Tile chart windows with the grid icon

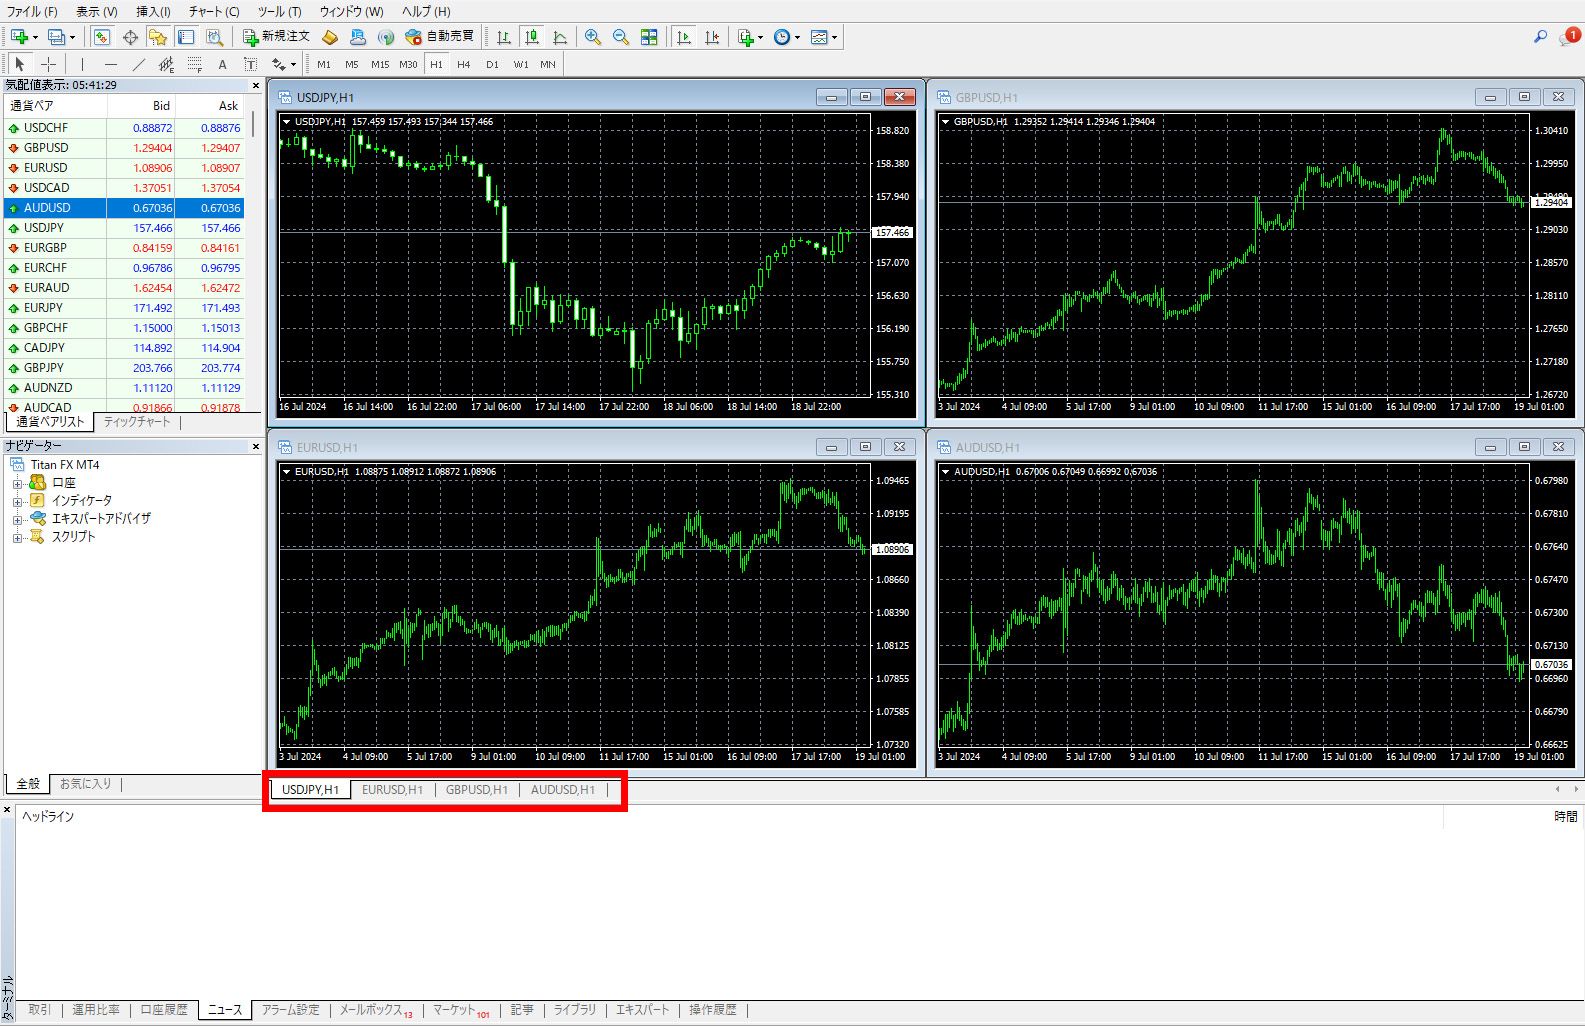pyautogui.click(x=649, y=37)
